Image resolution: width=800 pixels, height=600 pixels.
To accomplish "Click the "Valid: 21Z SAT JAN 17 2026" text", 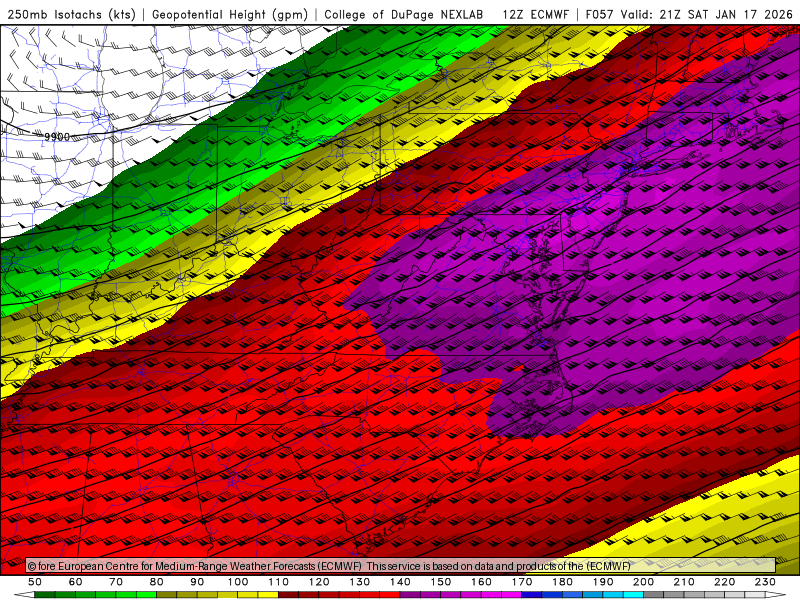I will tap(707, 14).
